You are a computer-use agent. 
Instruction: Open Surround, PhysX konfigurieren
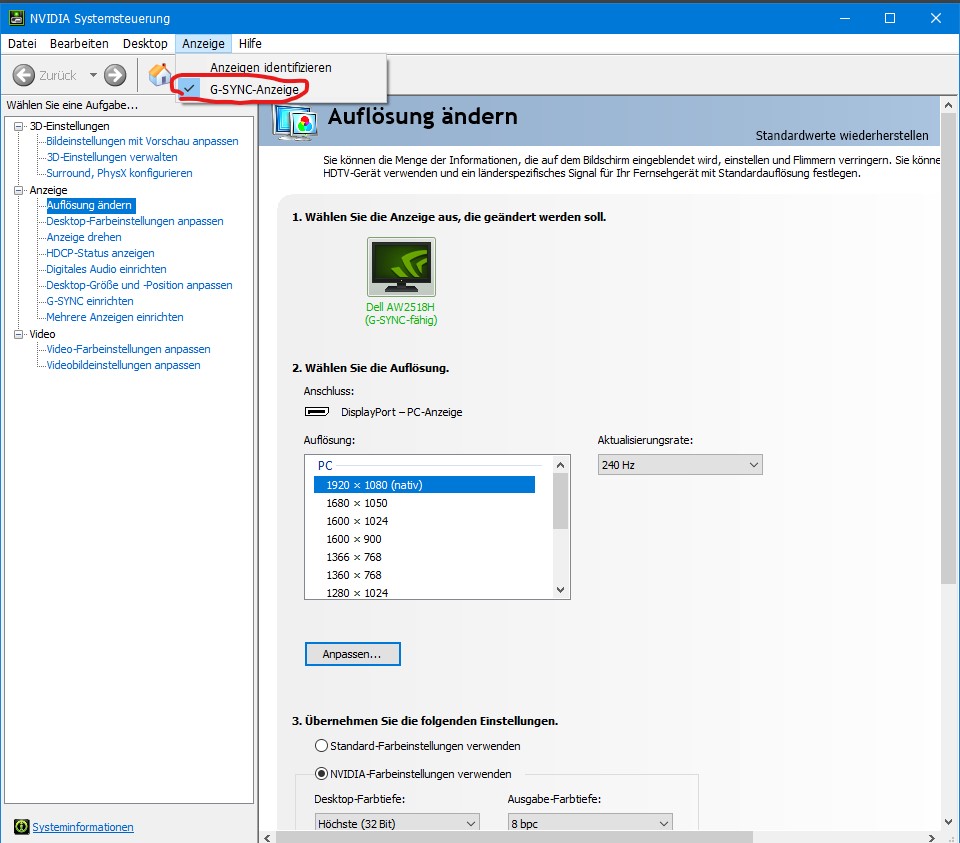119,173
